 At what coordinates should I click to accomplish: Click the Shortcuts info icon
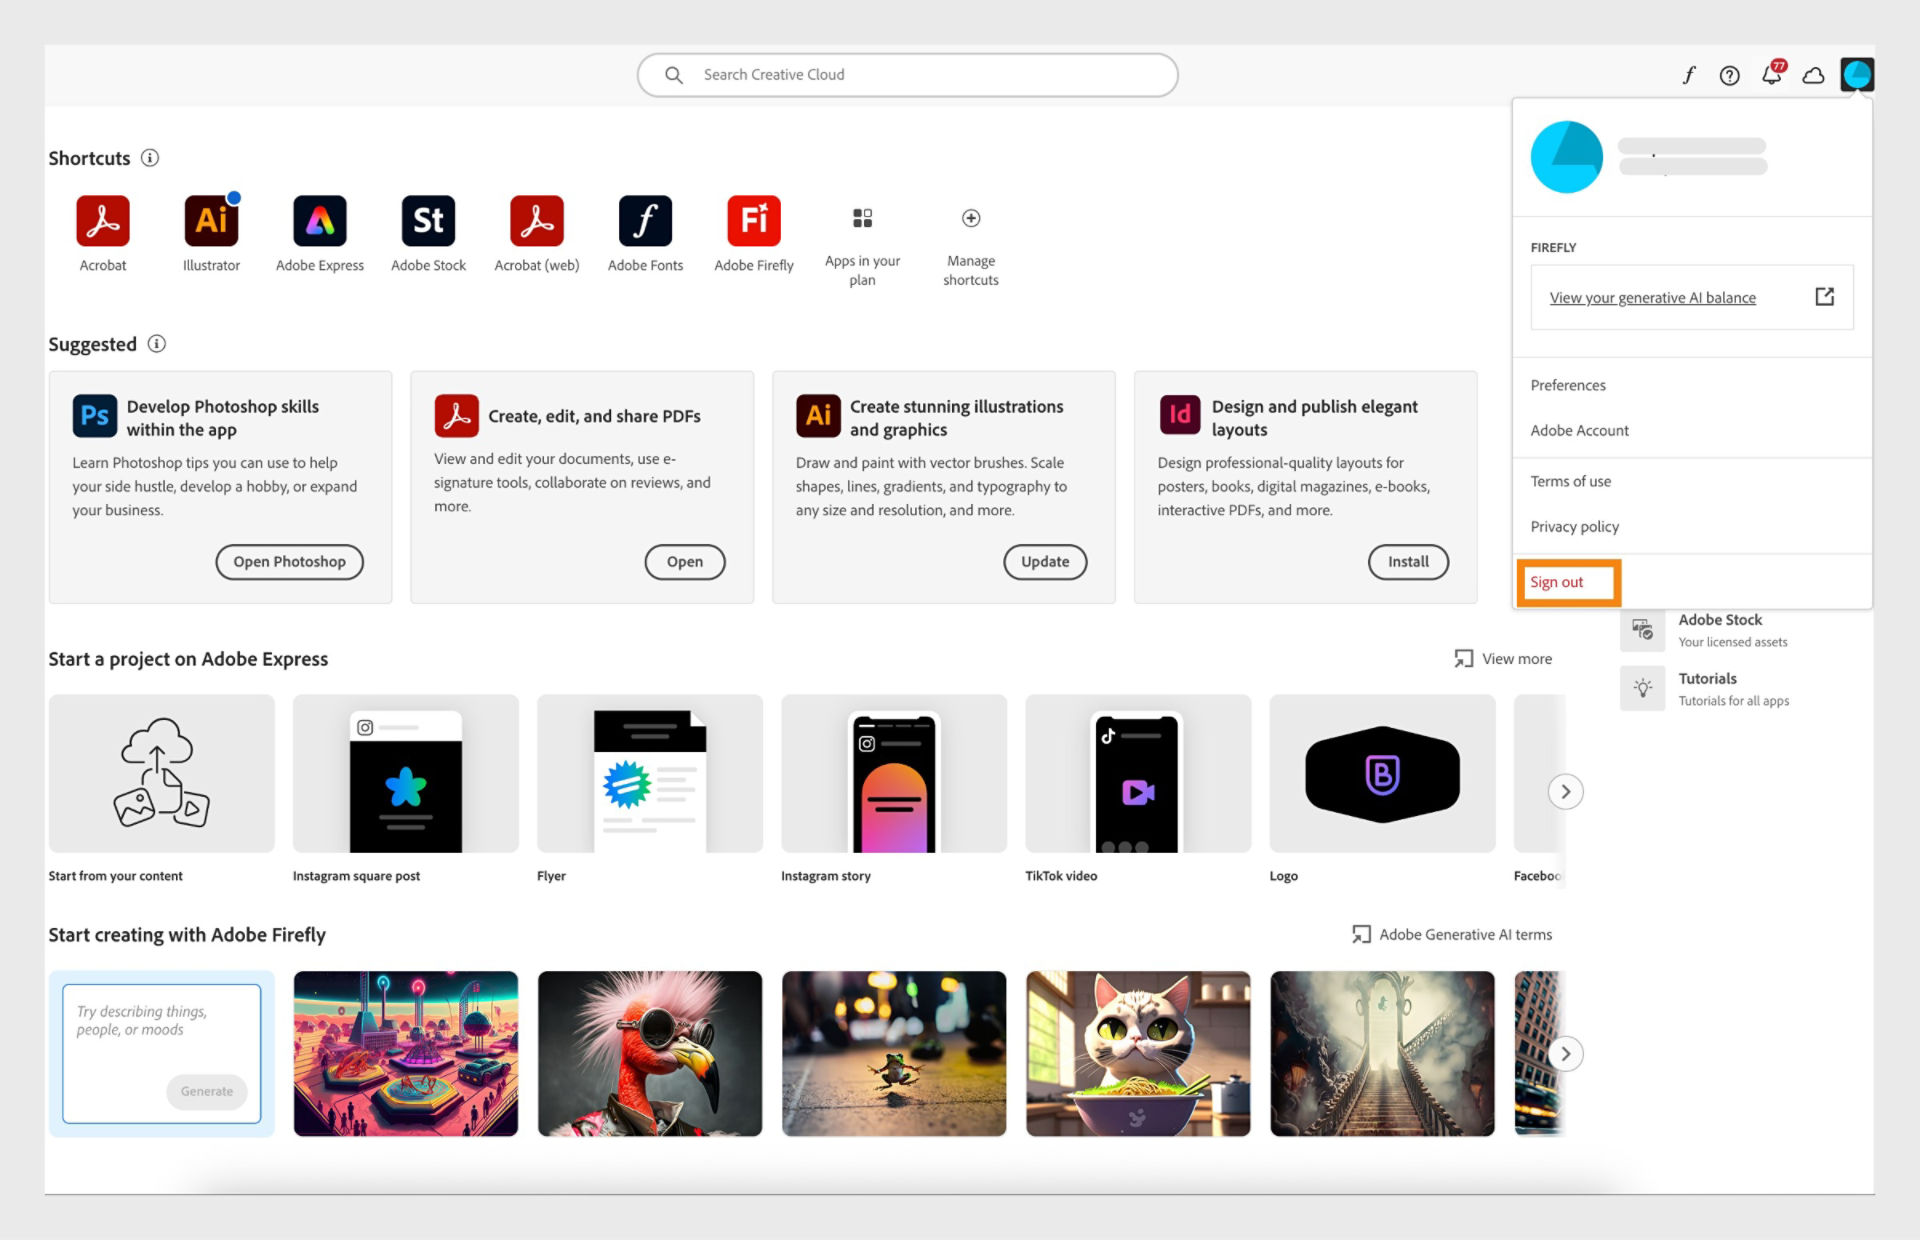tap(150, 158)
